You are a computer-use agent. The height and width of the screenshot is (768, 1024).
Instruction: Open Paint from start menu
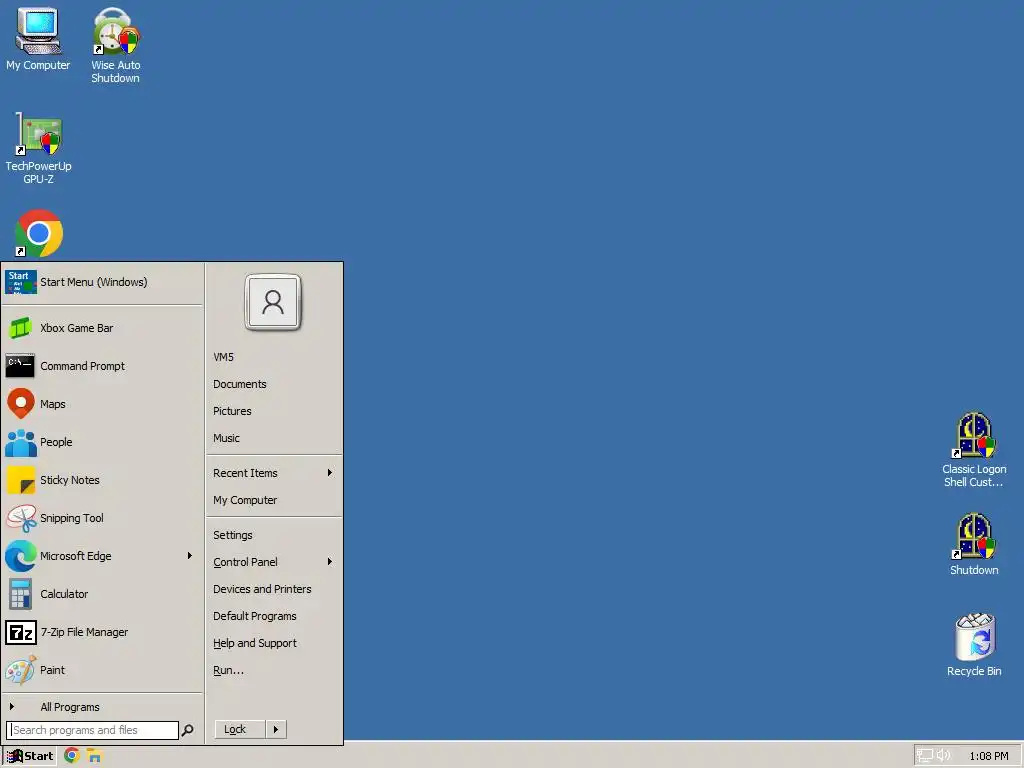pyautogui.click(x=103, y=670)
